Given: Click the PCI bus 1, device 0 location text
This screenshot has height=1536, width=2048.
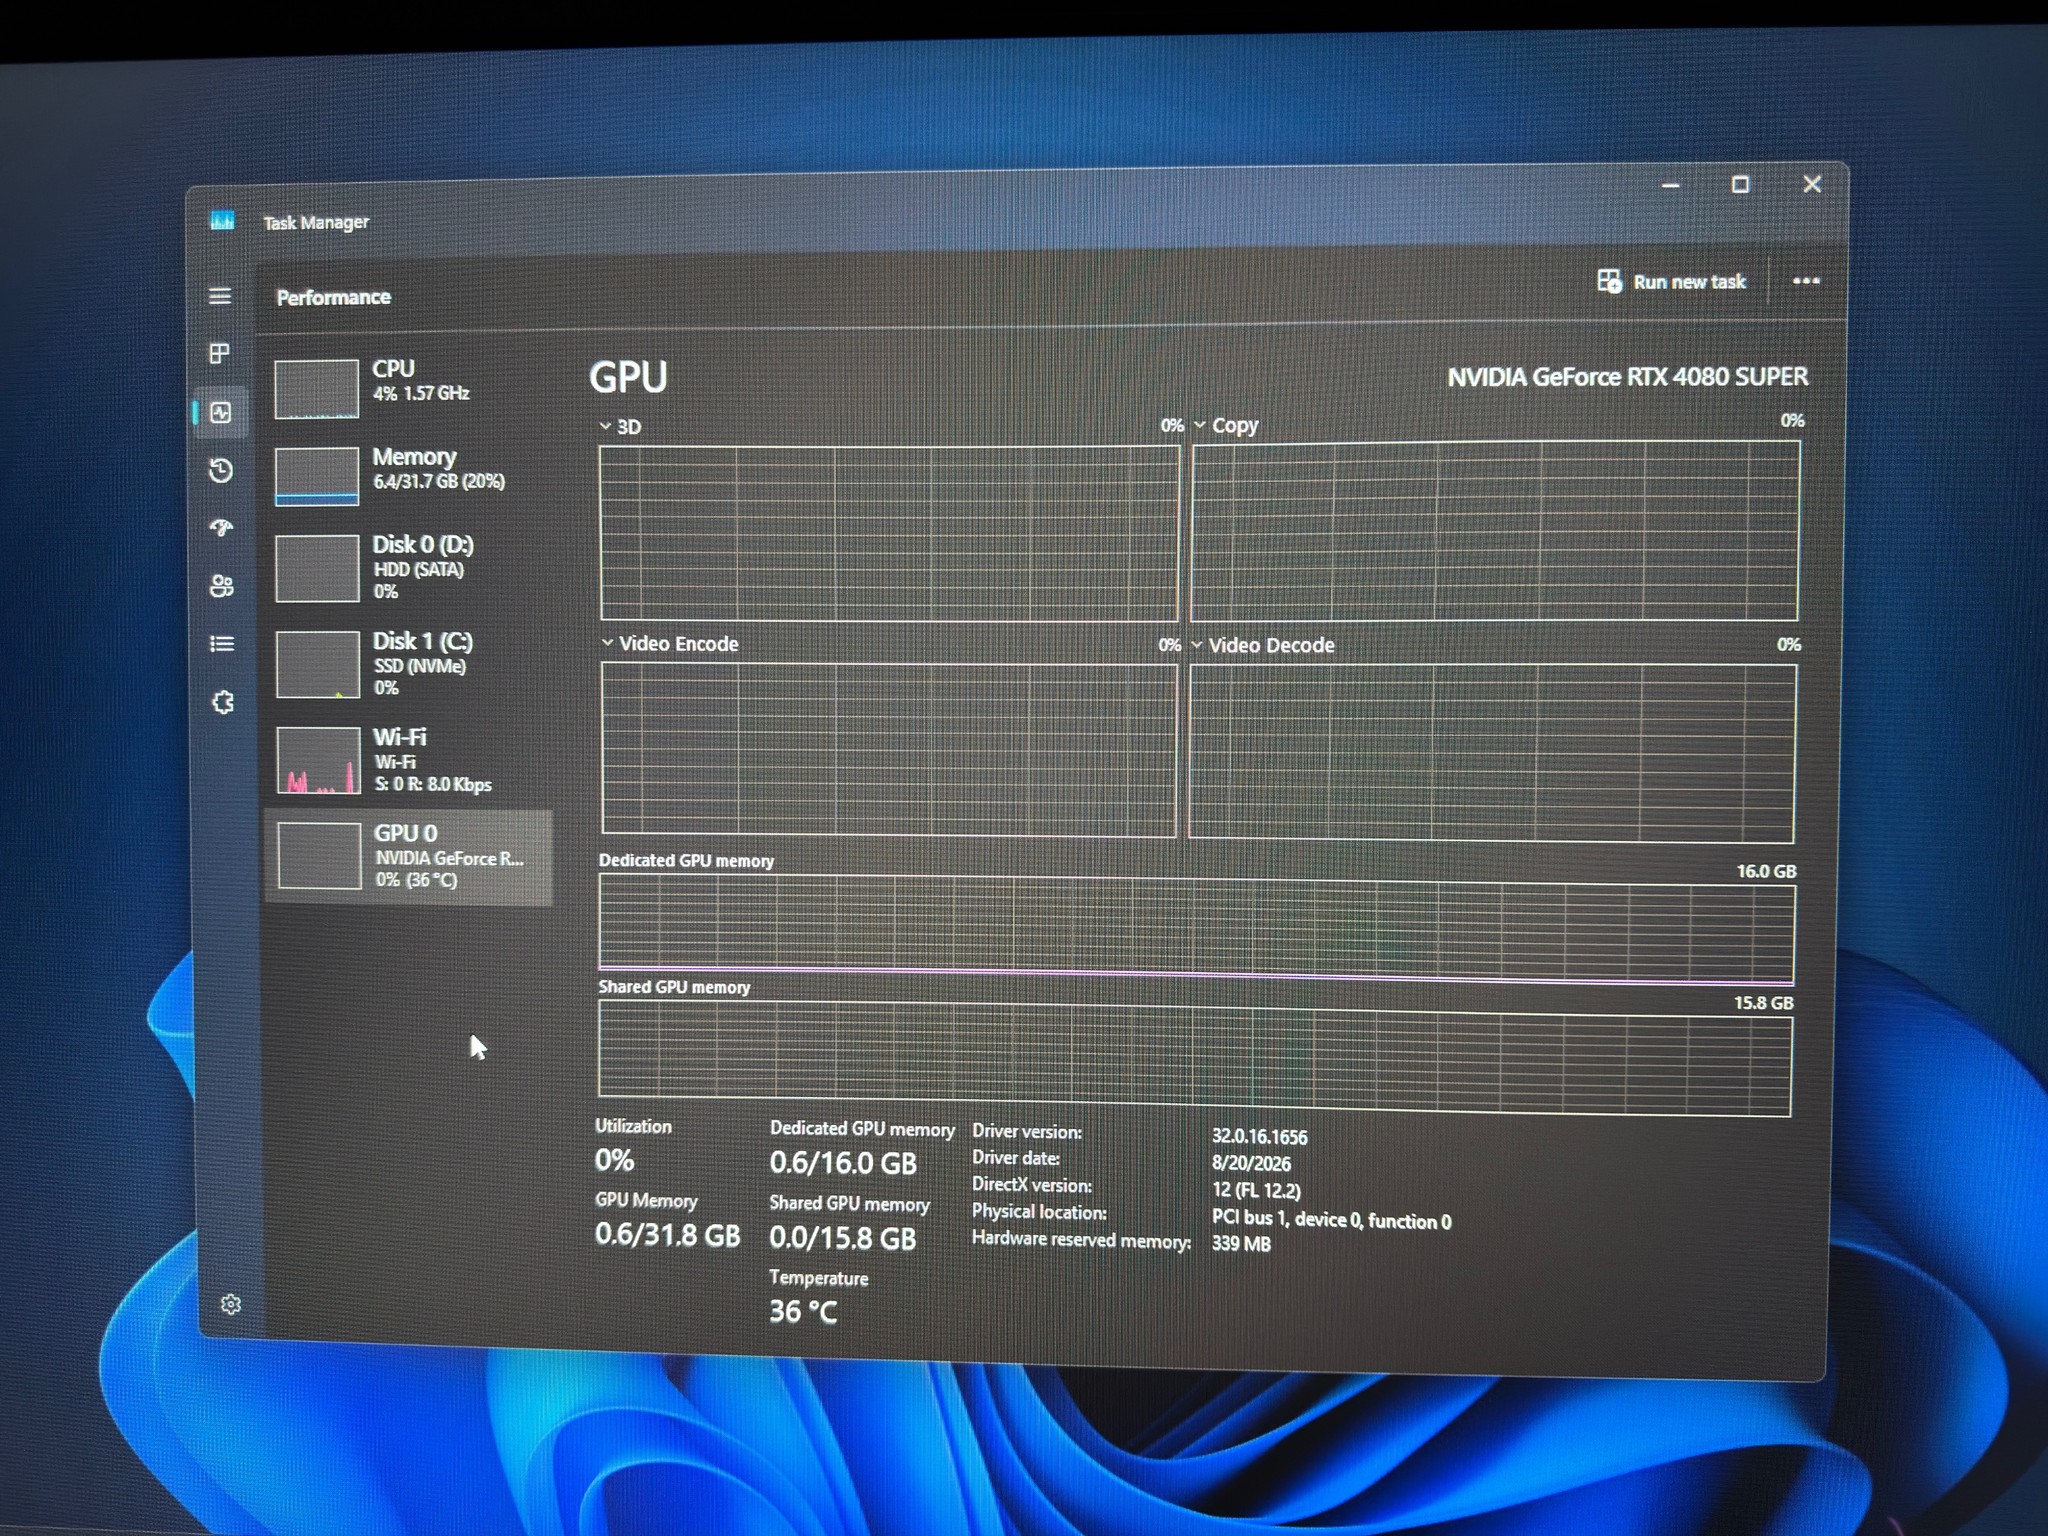Looking at the screenshot, I should coord(1331,1220).
